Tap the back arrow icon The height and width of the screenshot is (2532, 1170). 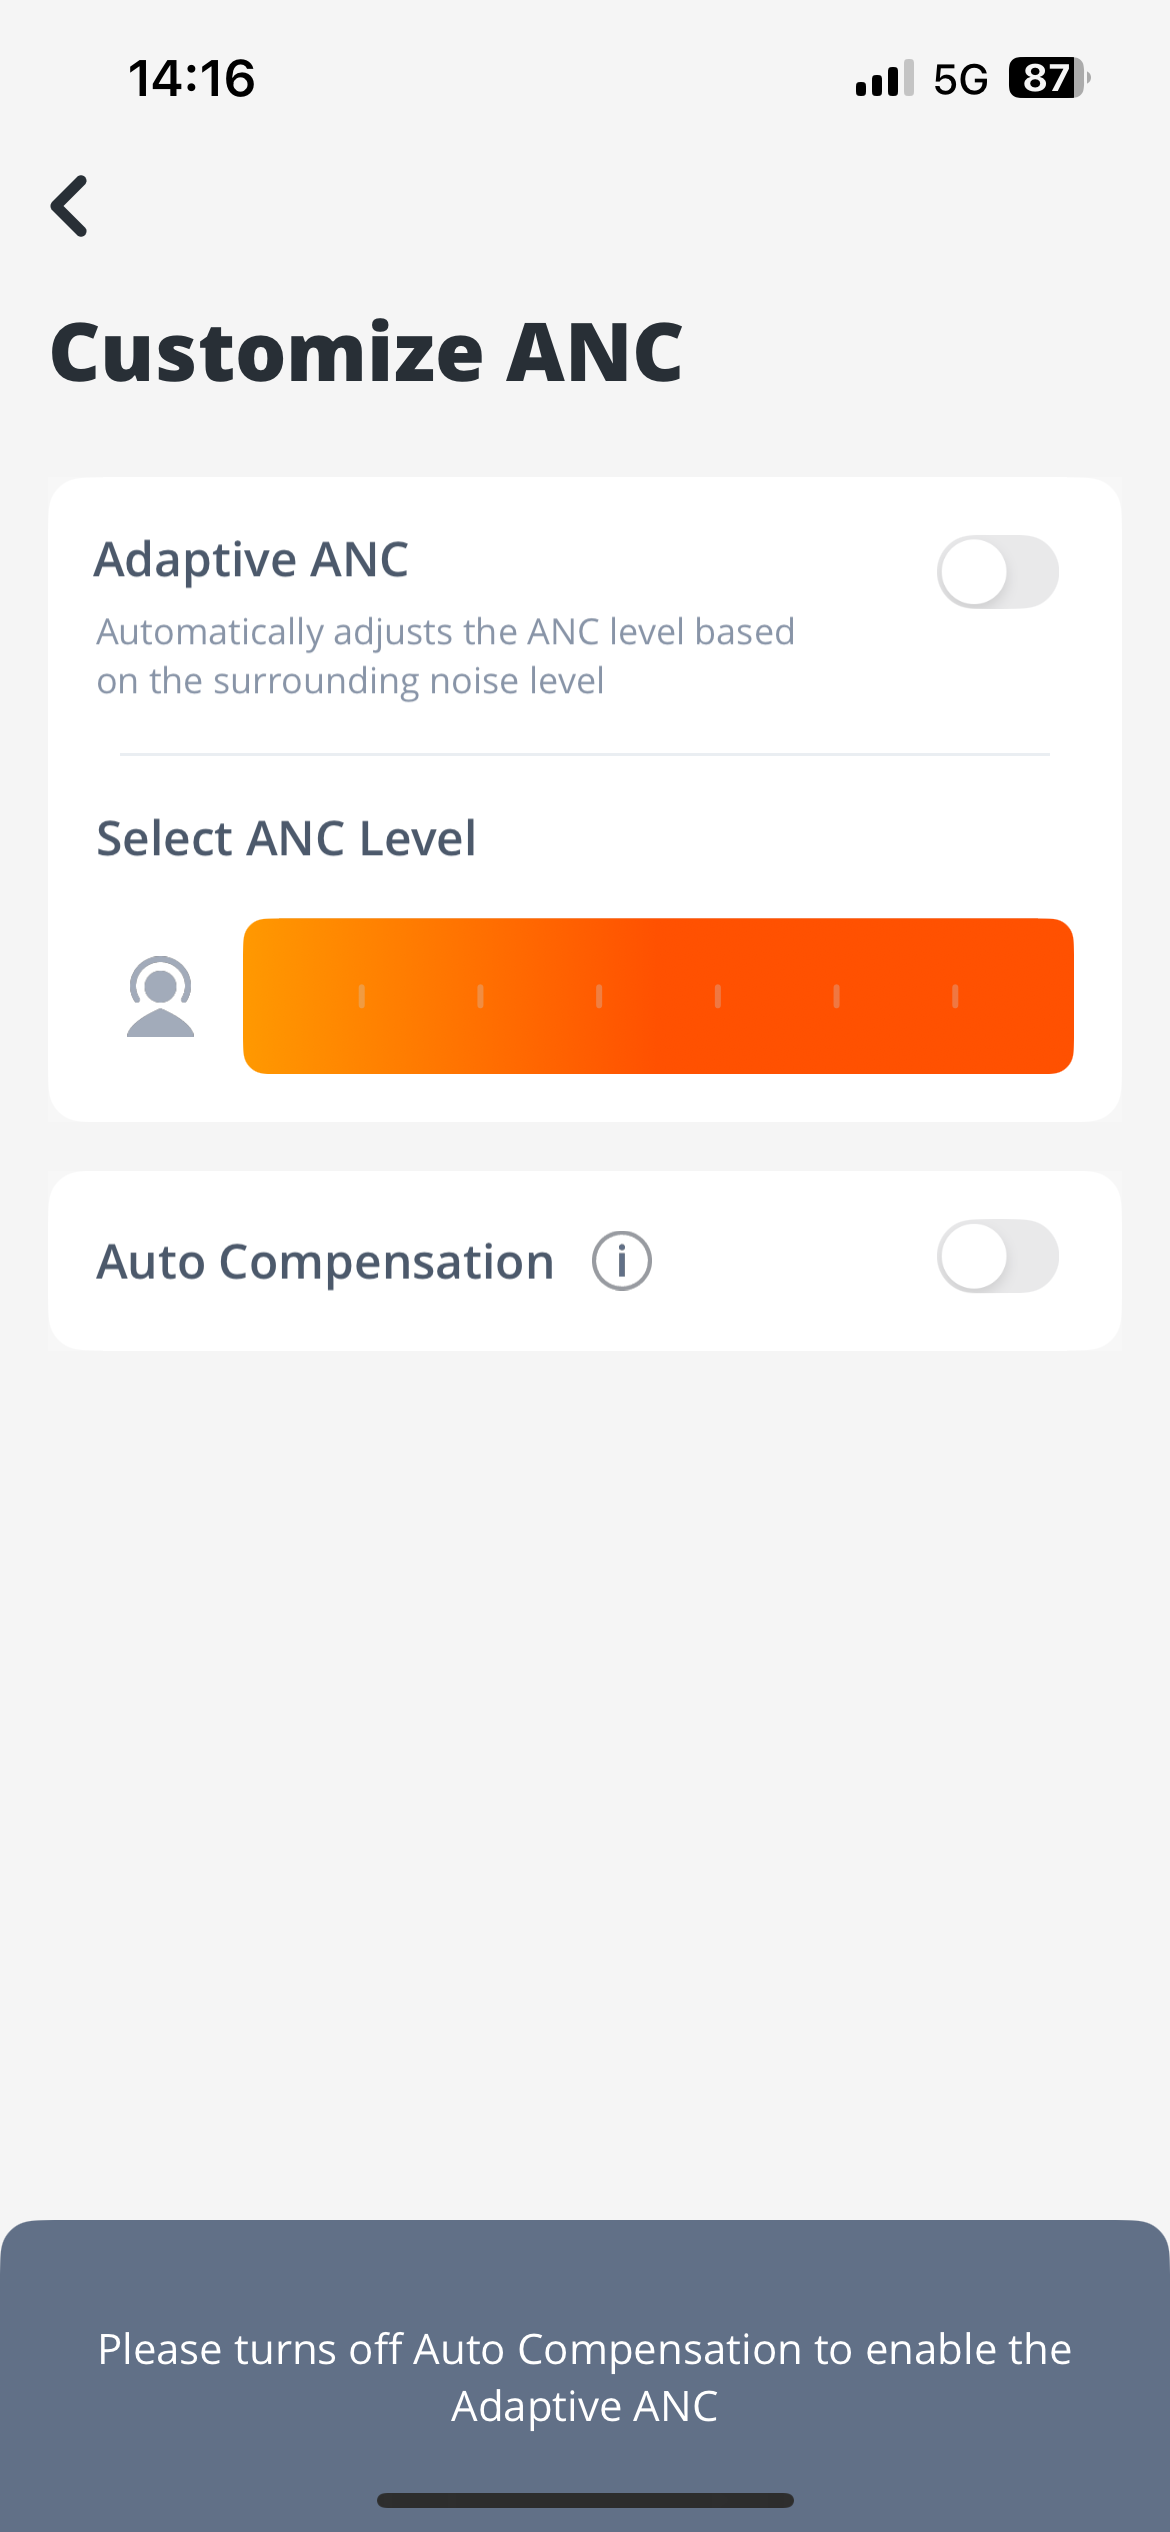pos(70,206)
